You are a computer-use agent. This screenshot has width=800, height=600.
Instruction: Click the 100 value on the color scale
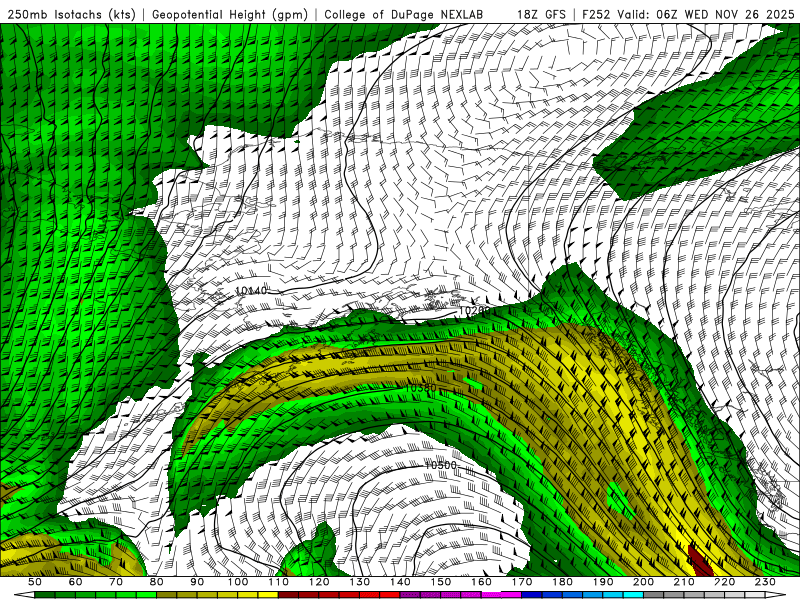pos(238,582)
